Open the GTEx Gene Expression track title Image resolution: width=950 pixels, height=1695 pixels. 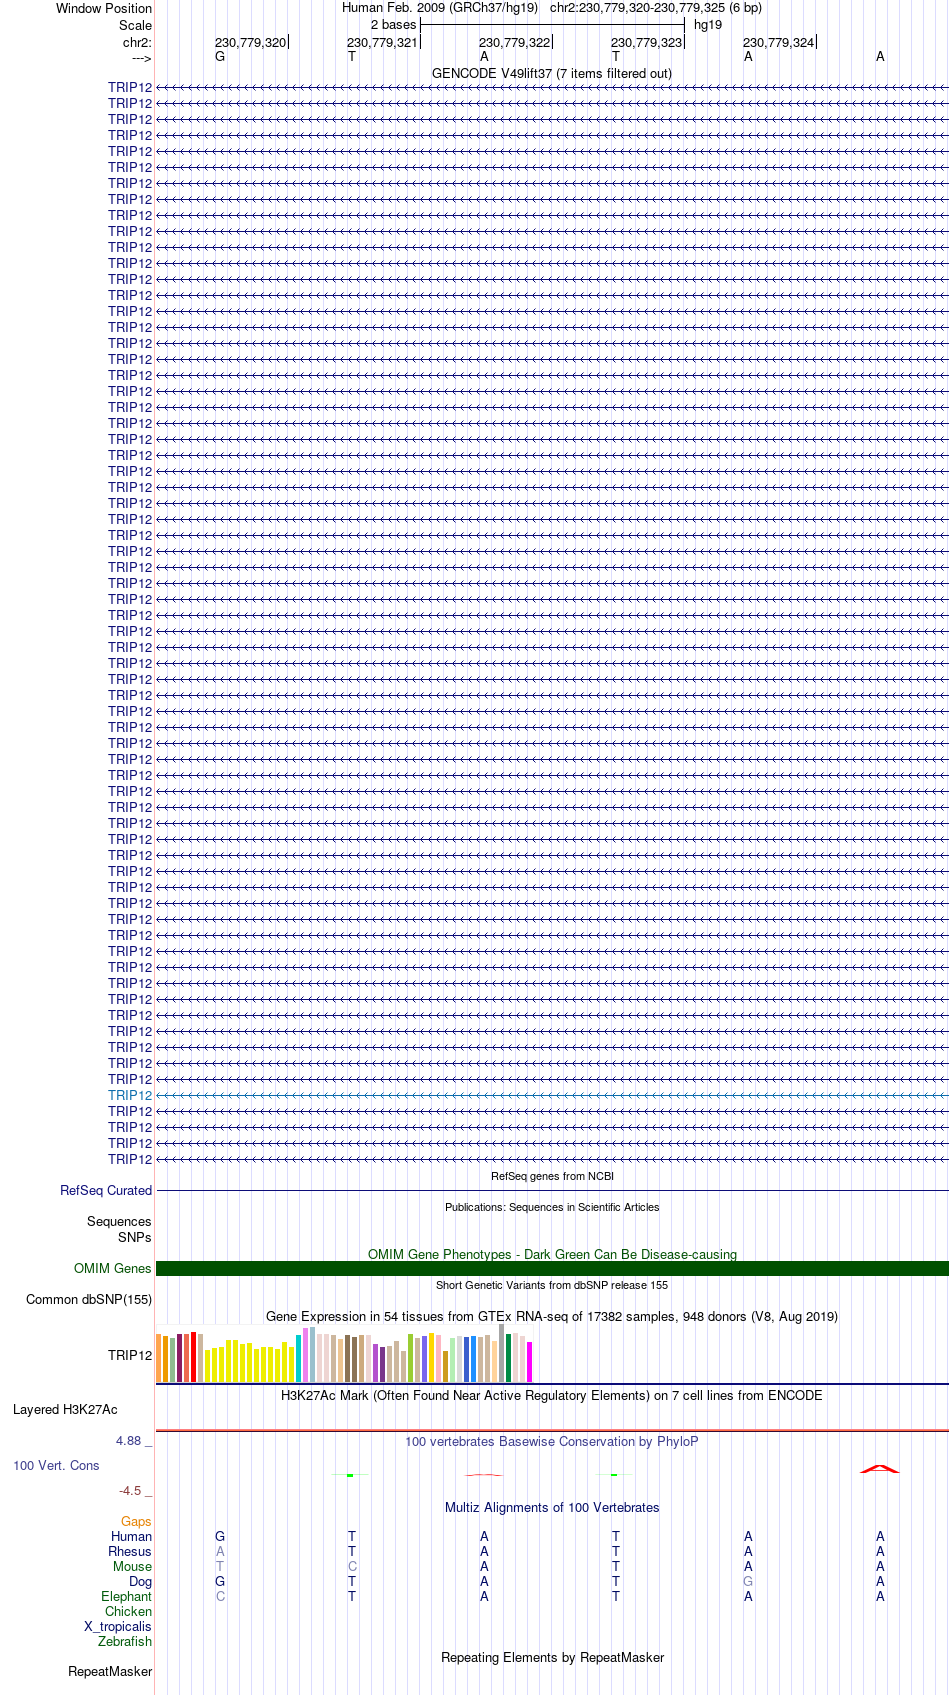point(552,1316)
